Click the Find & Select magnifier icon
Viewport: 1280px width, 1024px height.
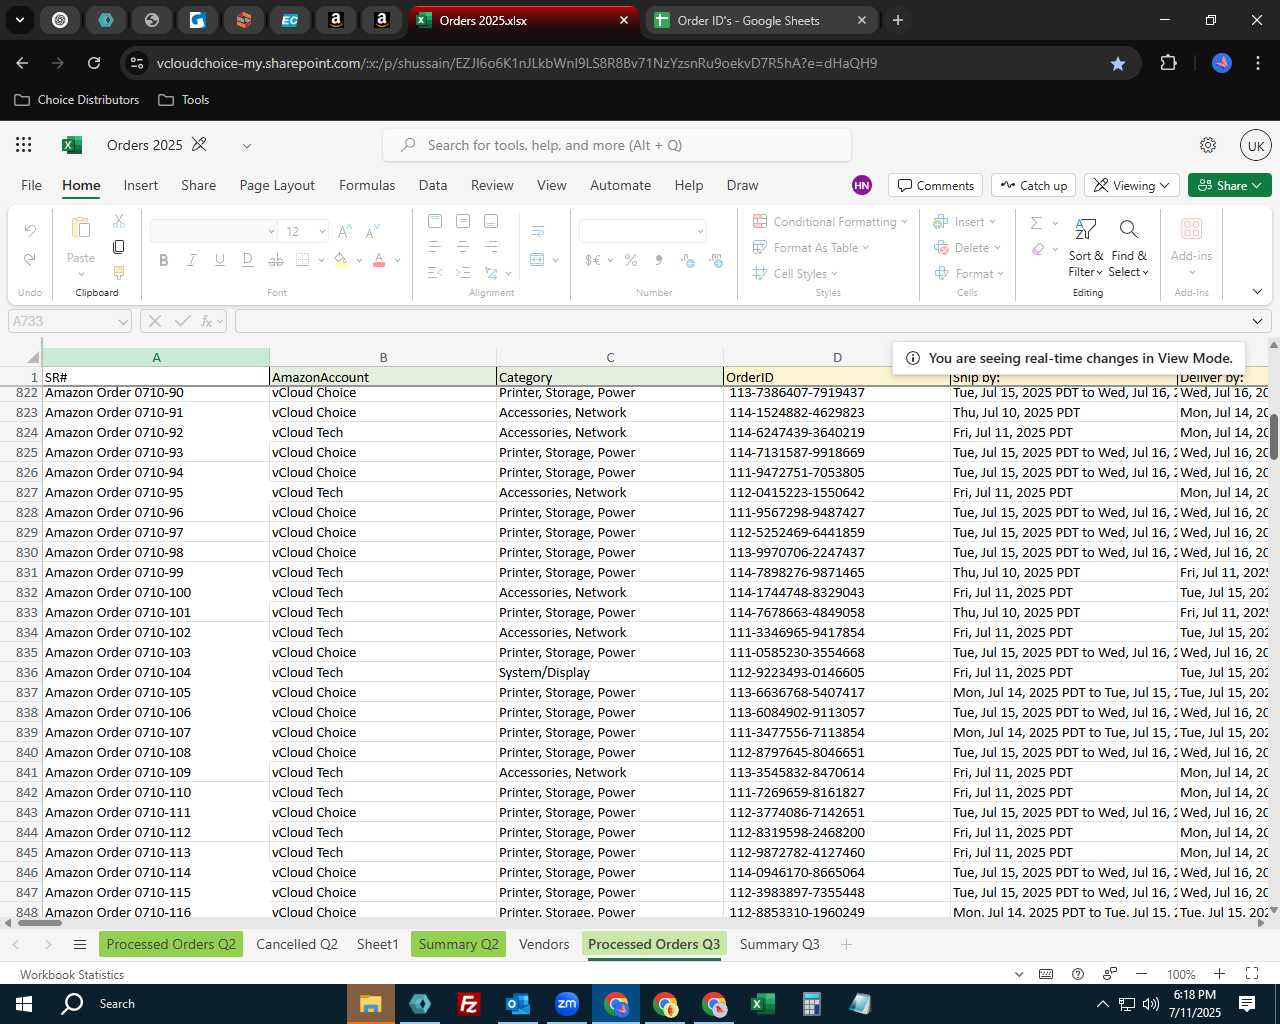[x=1129, y=229]
